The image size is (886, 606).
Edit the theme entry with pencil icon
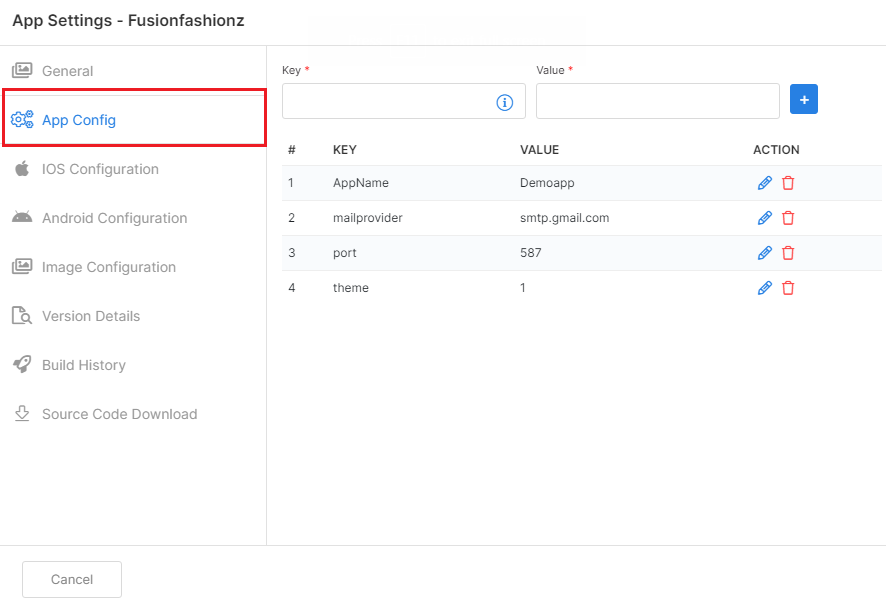pos(765,288)
